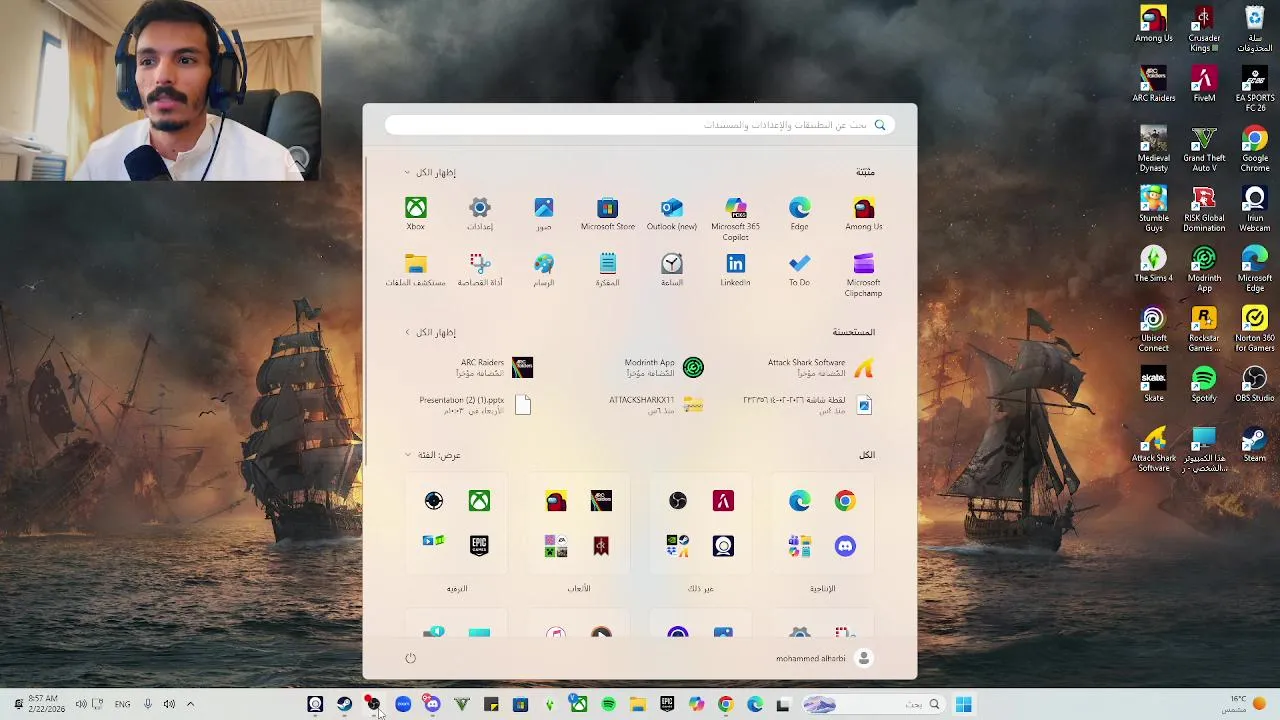Screen dimensions: 1280x720
Task: Open Microsoft 365 Copilot pinned app
Action: tap(736, 218)
